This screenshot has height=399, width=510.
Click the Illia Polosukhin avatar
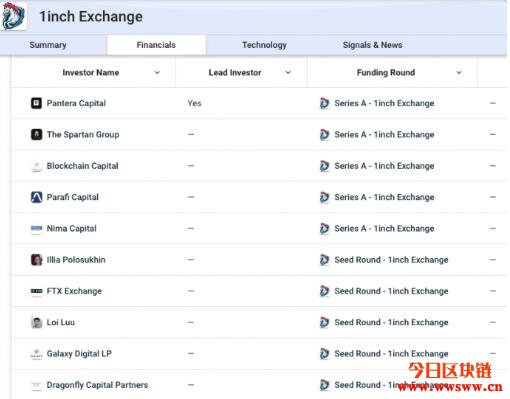[36, 260]
